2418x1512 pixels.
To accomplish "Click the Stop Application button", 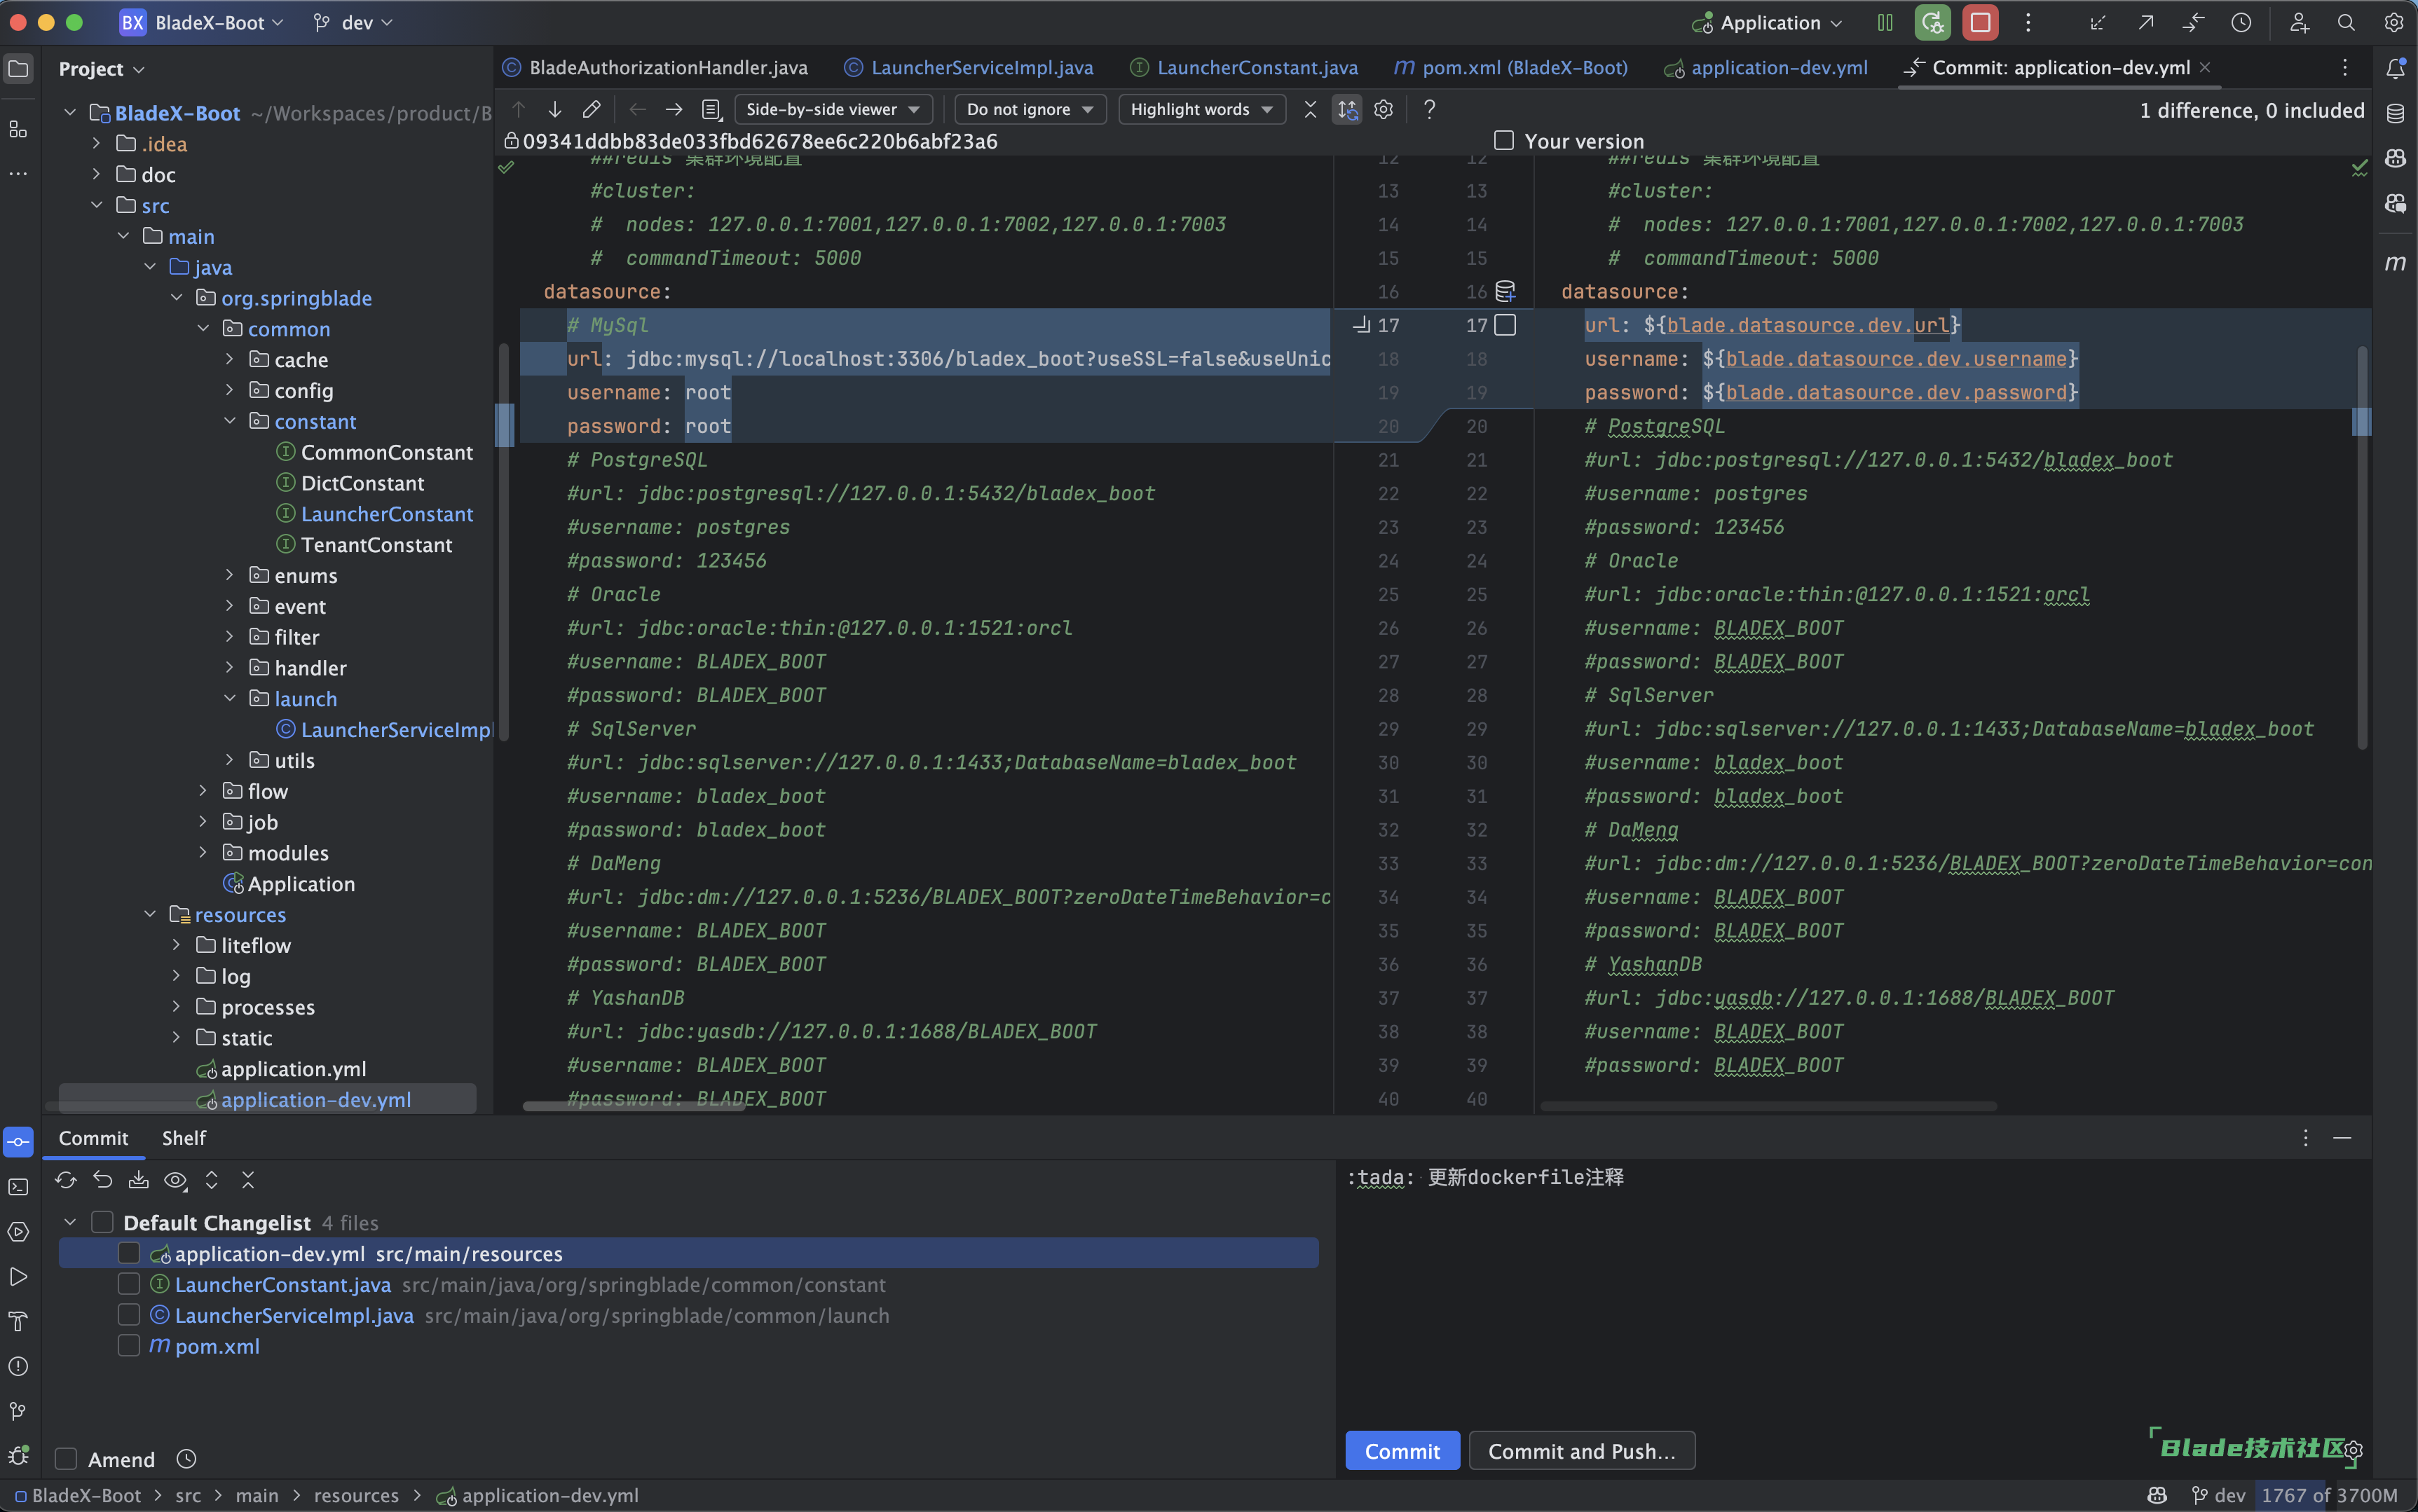I will coord(1980,22).
